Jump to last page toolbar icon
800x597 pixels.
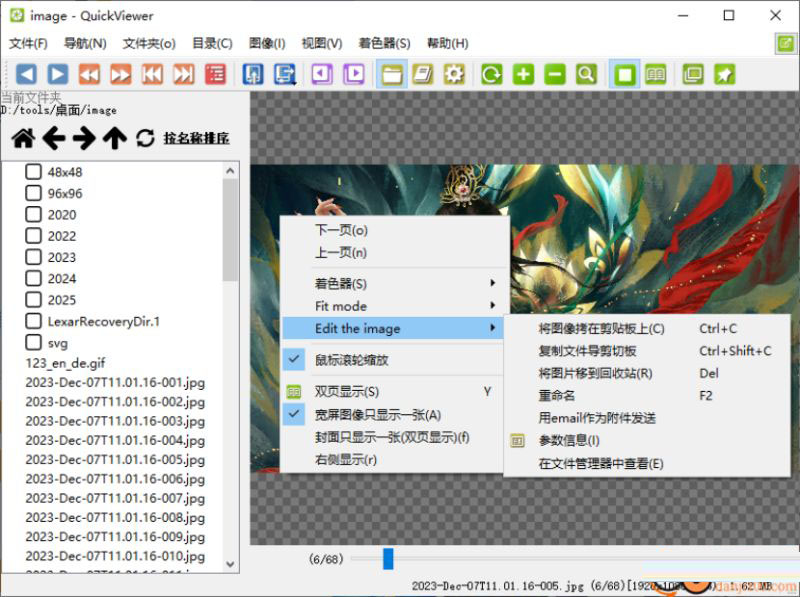[x=184, y=74]
